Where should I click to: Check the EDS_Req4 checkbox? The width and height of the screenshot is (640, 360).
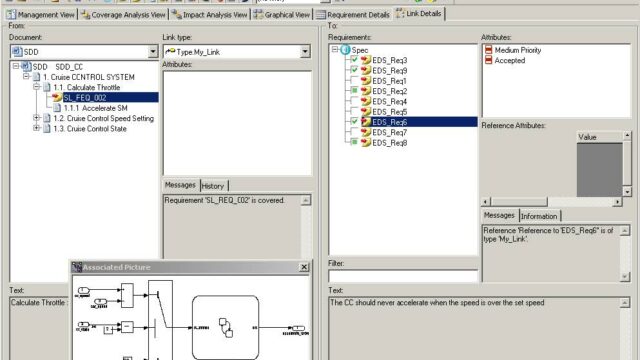click(x=354, y=101)
